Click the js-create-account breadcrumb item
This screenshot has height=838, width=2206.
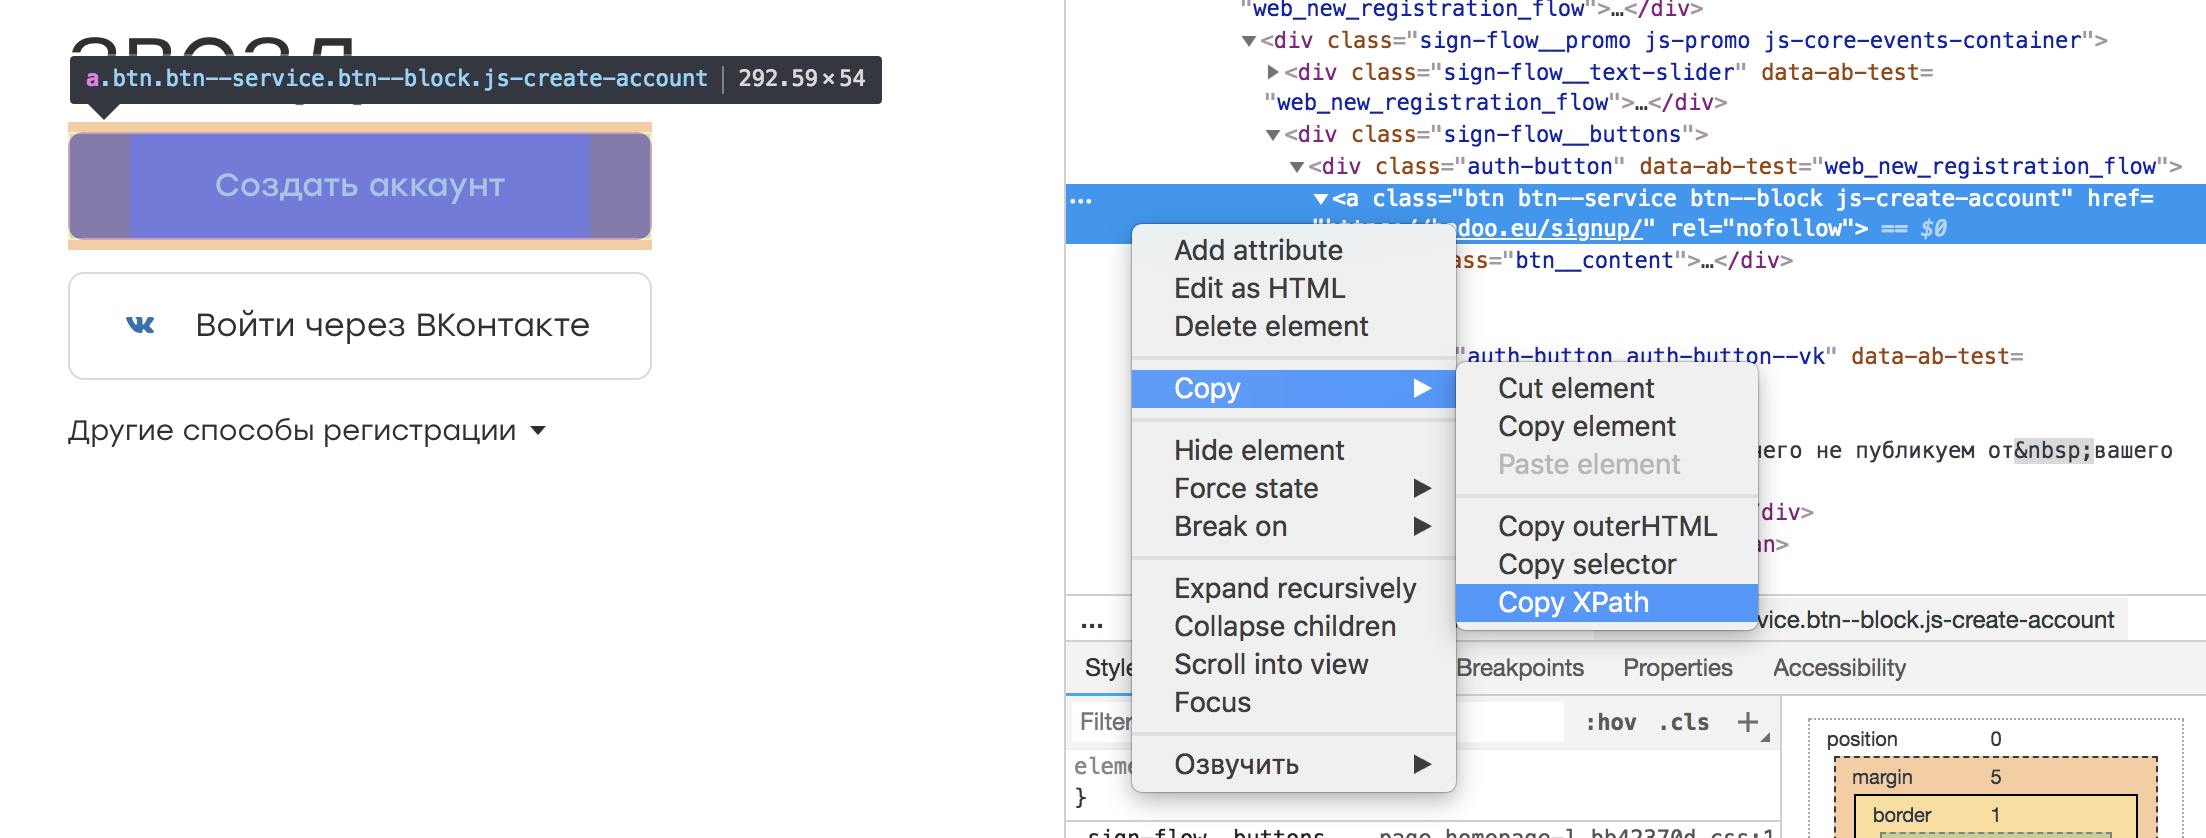(1936, 620)
